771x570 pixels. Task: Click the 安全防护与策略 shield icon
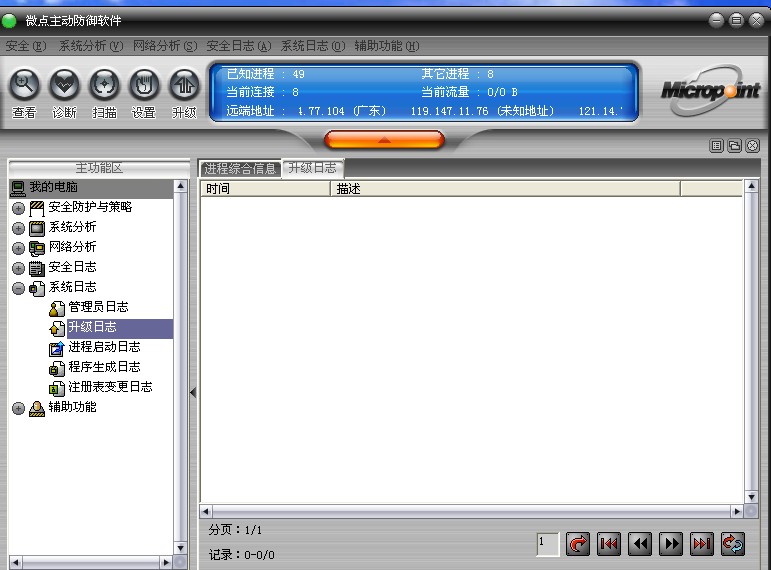click(37, 208)
